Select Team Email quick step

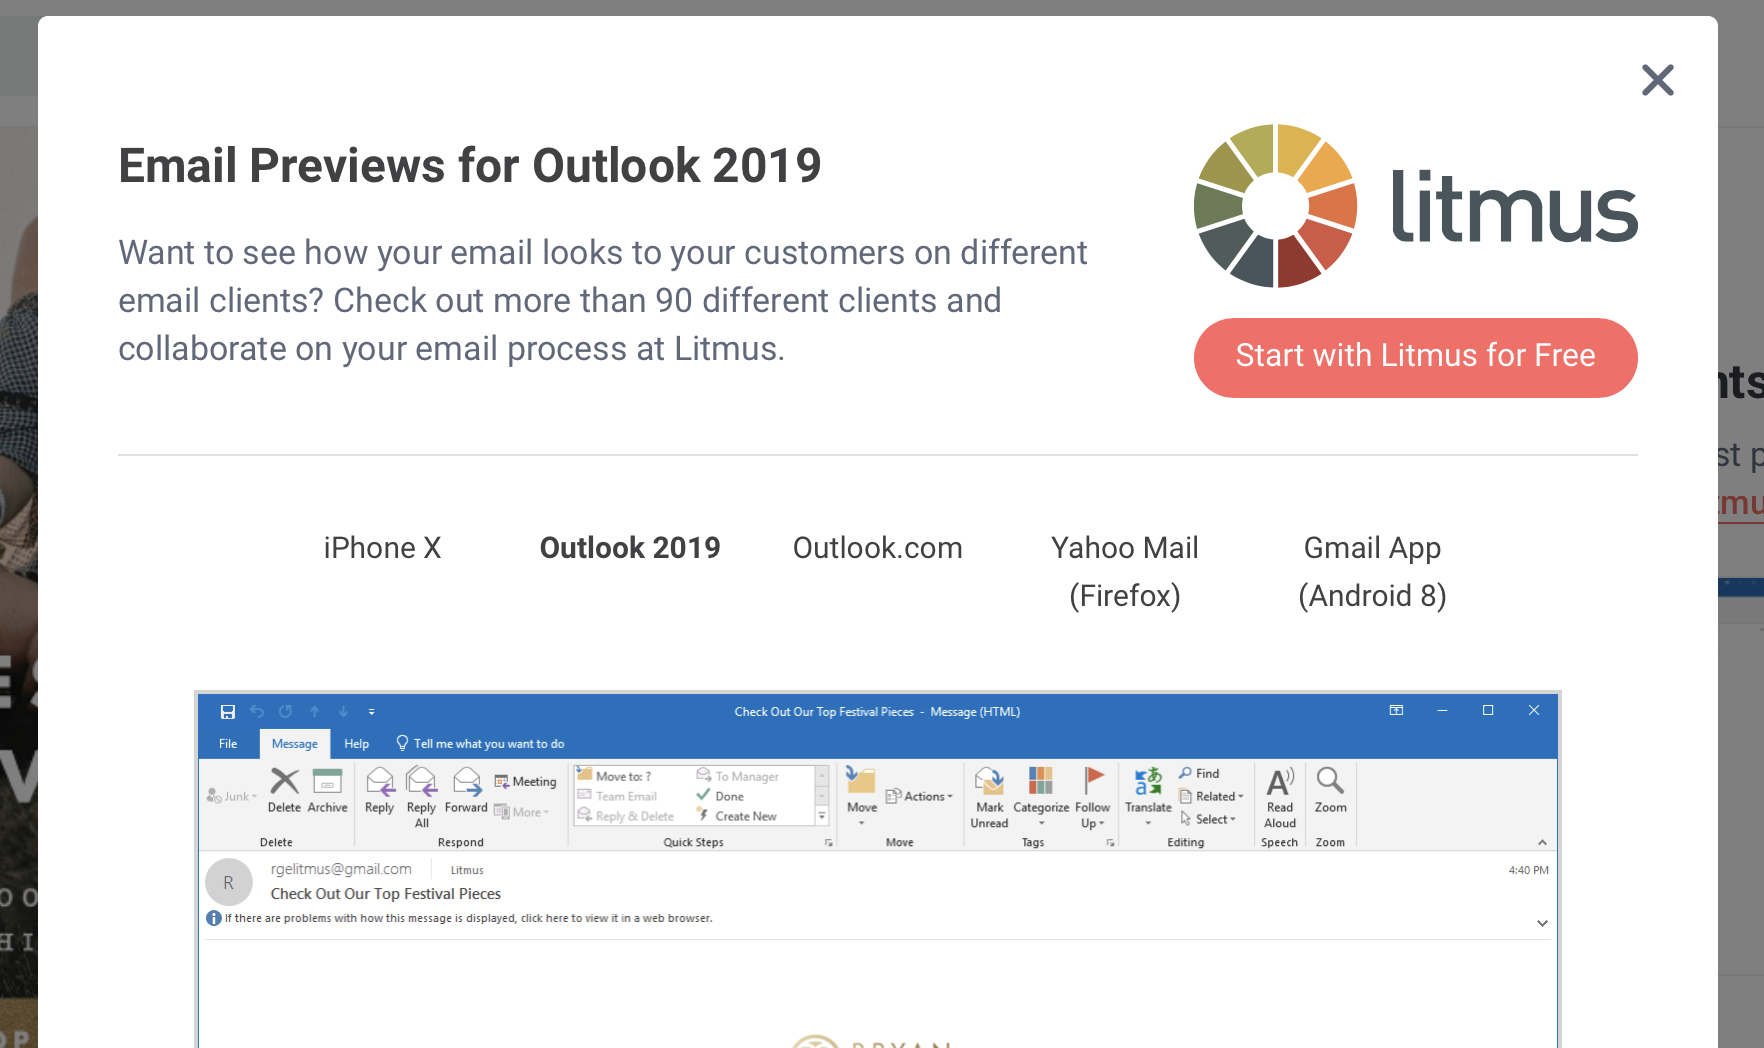tap(617, 796)
